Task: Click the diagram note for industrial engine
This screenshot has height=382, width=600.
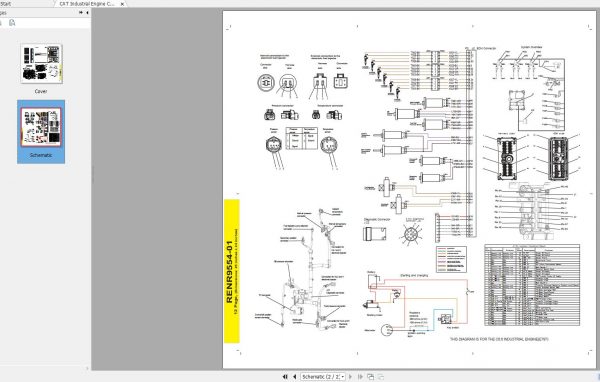Action: tap(499, 339)
